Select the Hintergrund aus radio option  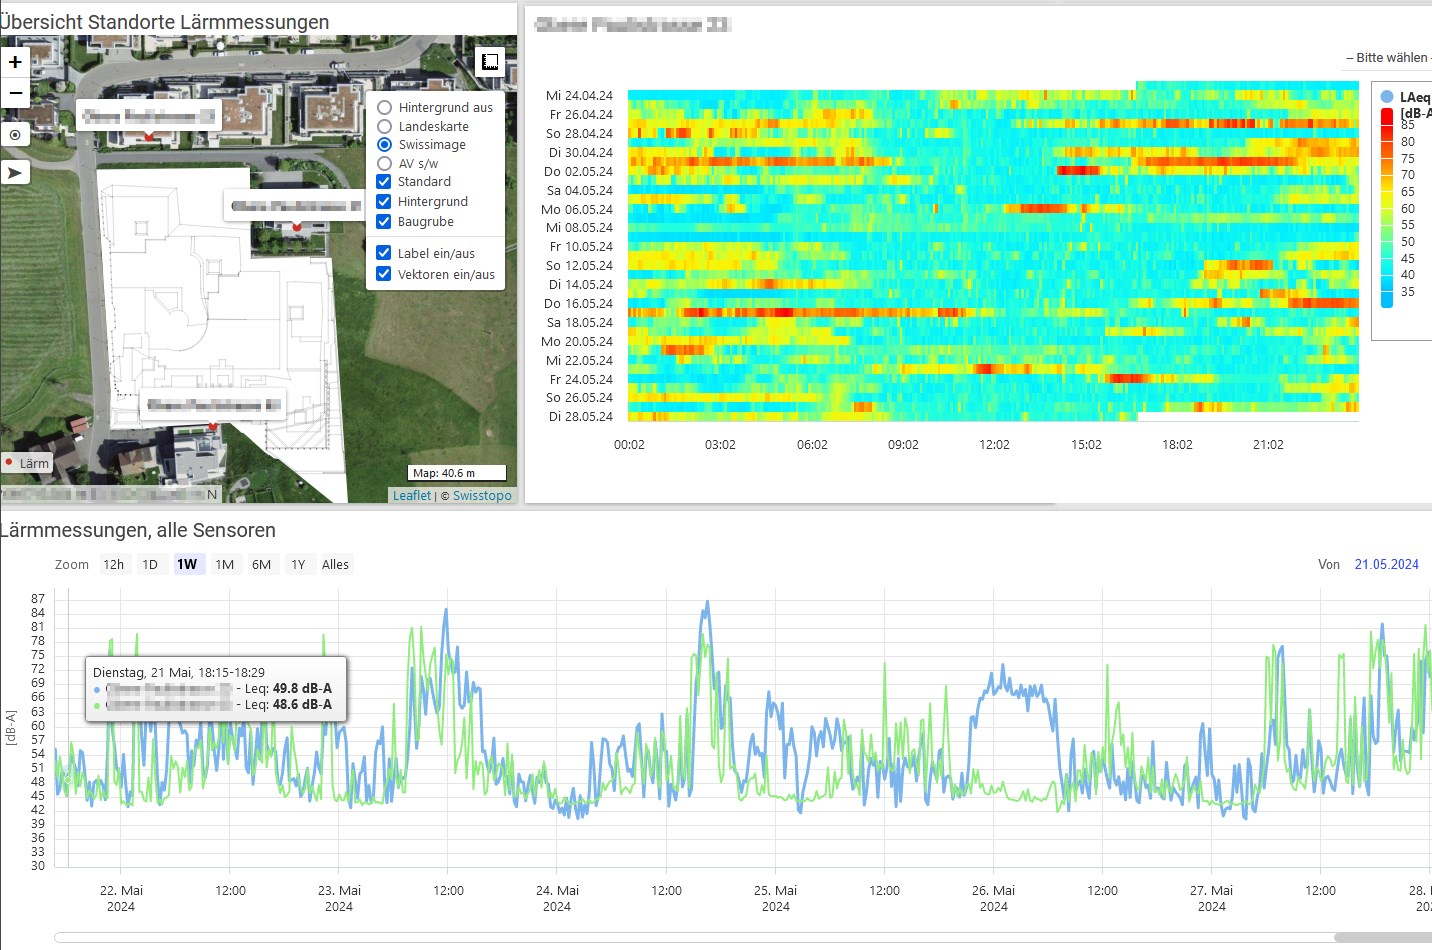point(384,107)
